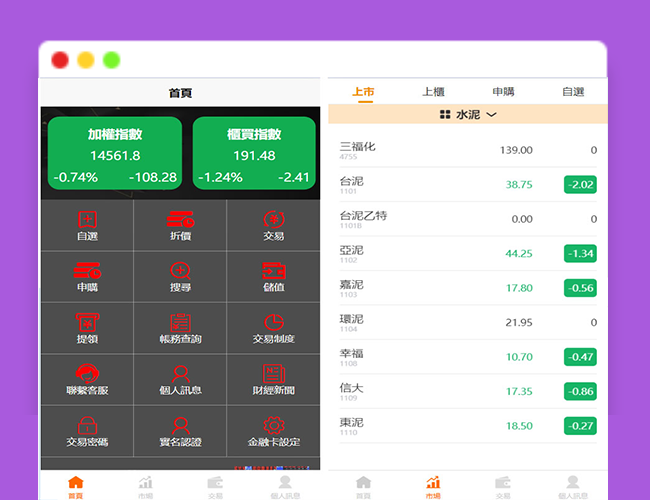Click the 首頁 page title

[180, 93]
